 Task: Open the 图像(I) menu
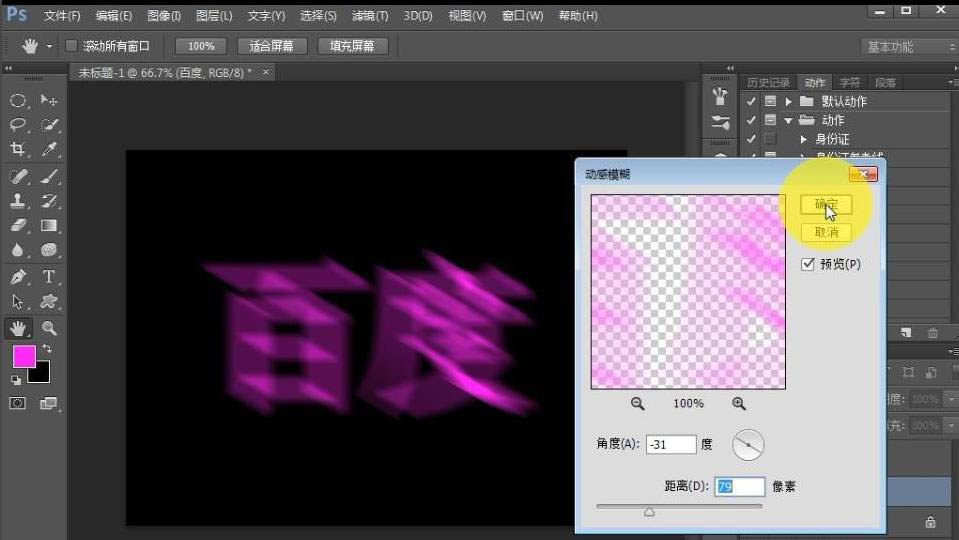[164, 16]
